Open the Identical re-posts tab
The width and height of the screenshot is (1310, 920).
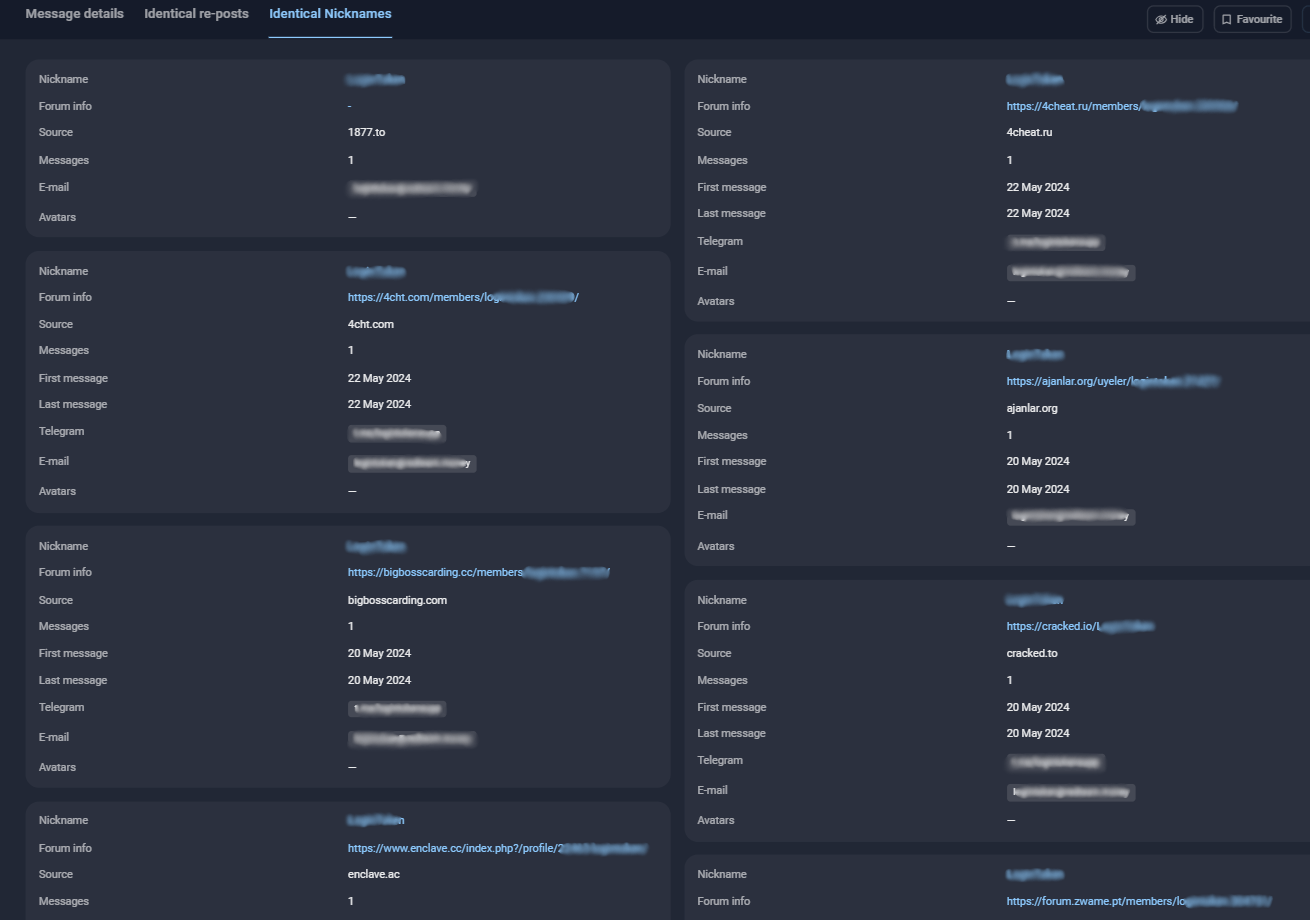point(196,13)
